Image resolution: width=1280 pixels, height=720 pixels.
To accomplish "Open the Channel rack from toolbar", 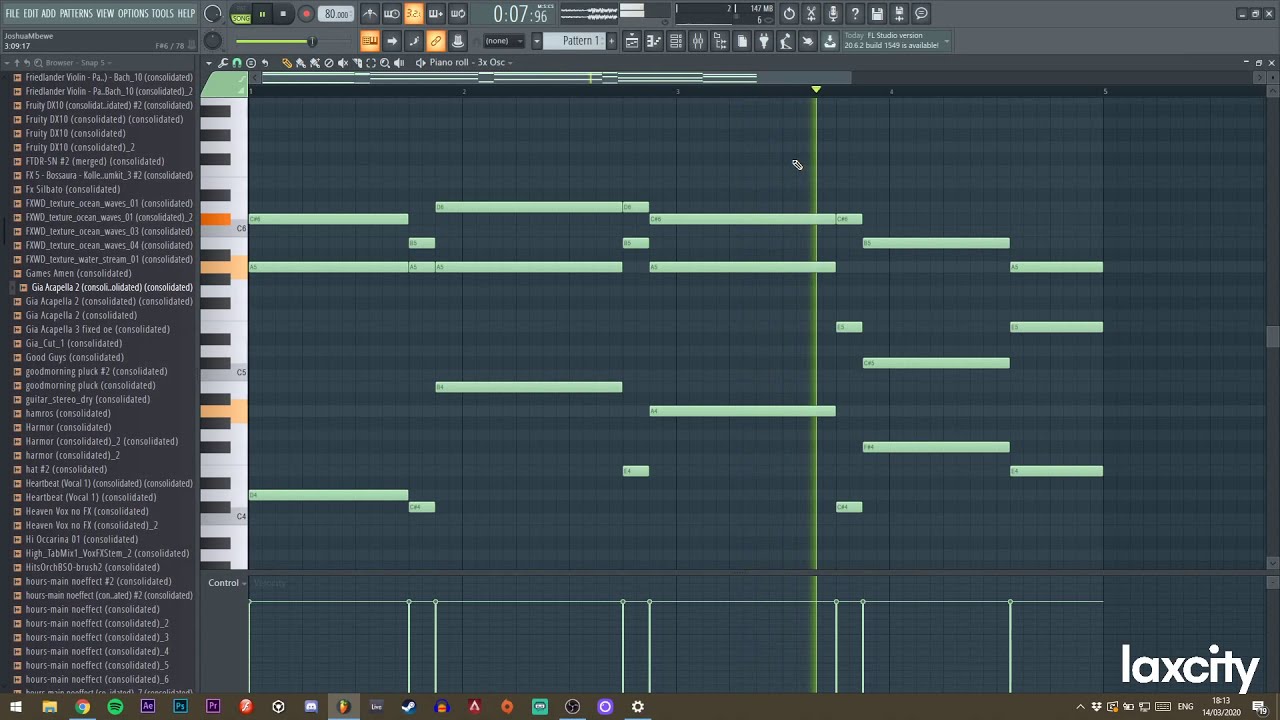I will (x=676, y=41).
